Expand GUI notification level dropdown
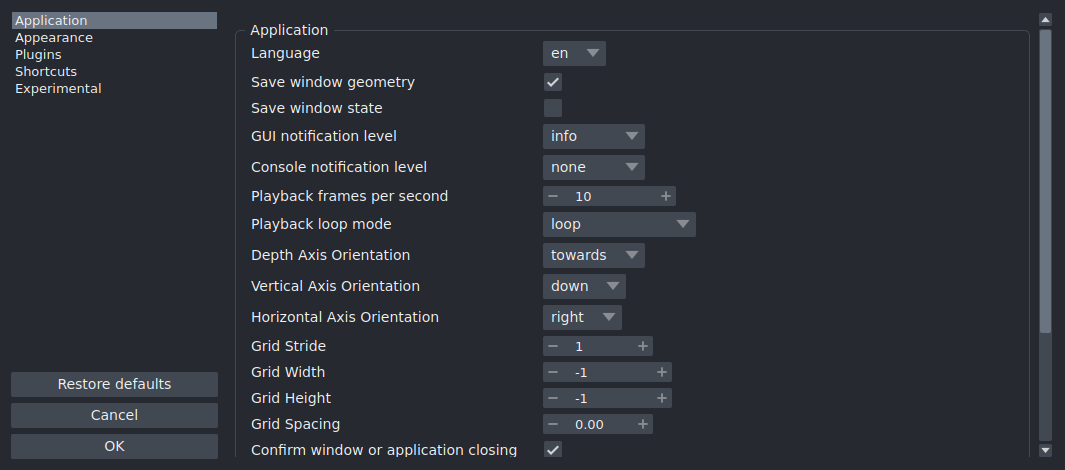Viewport: 1065px width, 470px height. (x=594, y=136)
